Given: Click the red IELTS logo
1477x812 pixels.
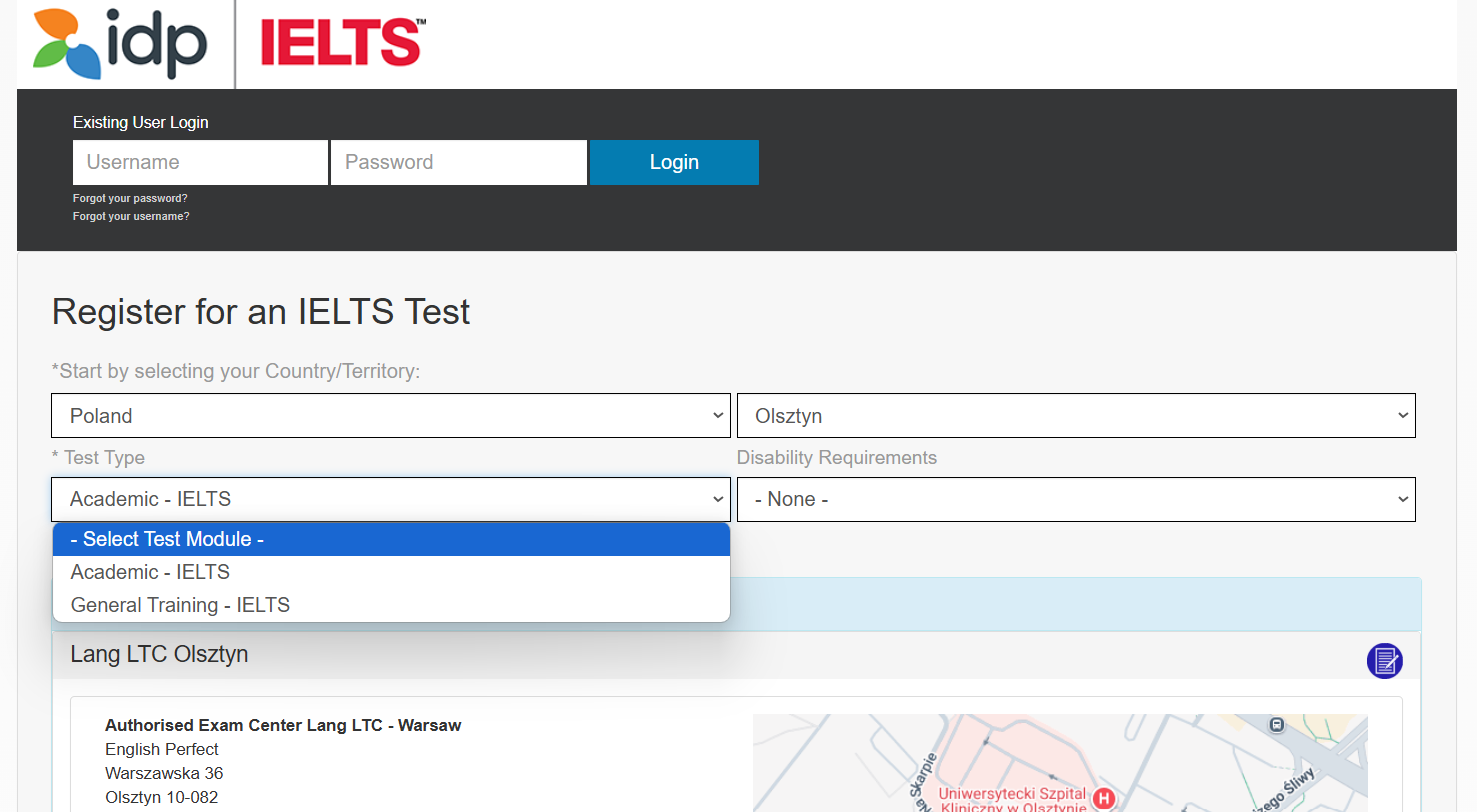Looking at the screenshot, I should (x=342, y=44).
